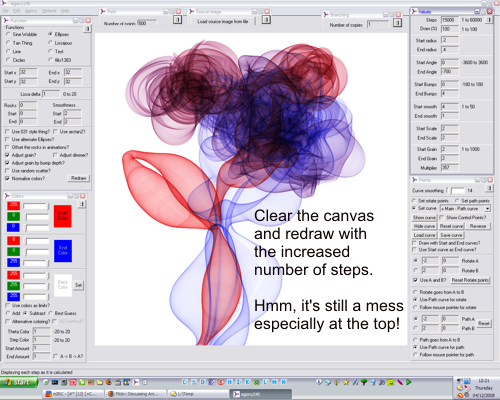Switch to L:\Temp taskbar window
500x400 pixels.
coord(197,394)
